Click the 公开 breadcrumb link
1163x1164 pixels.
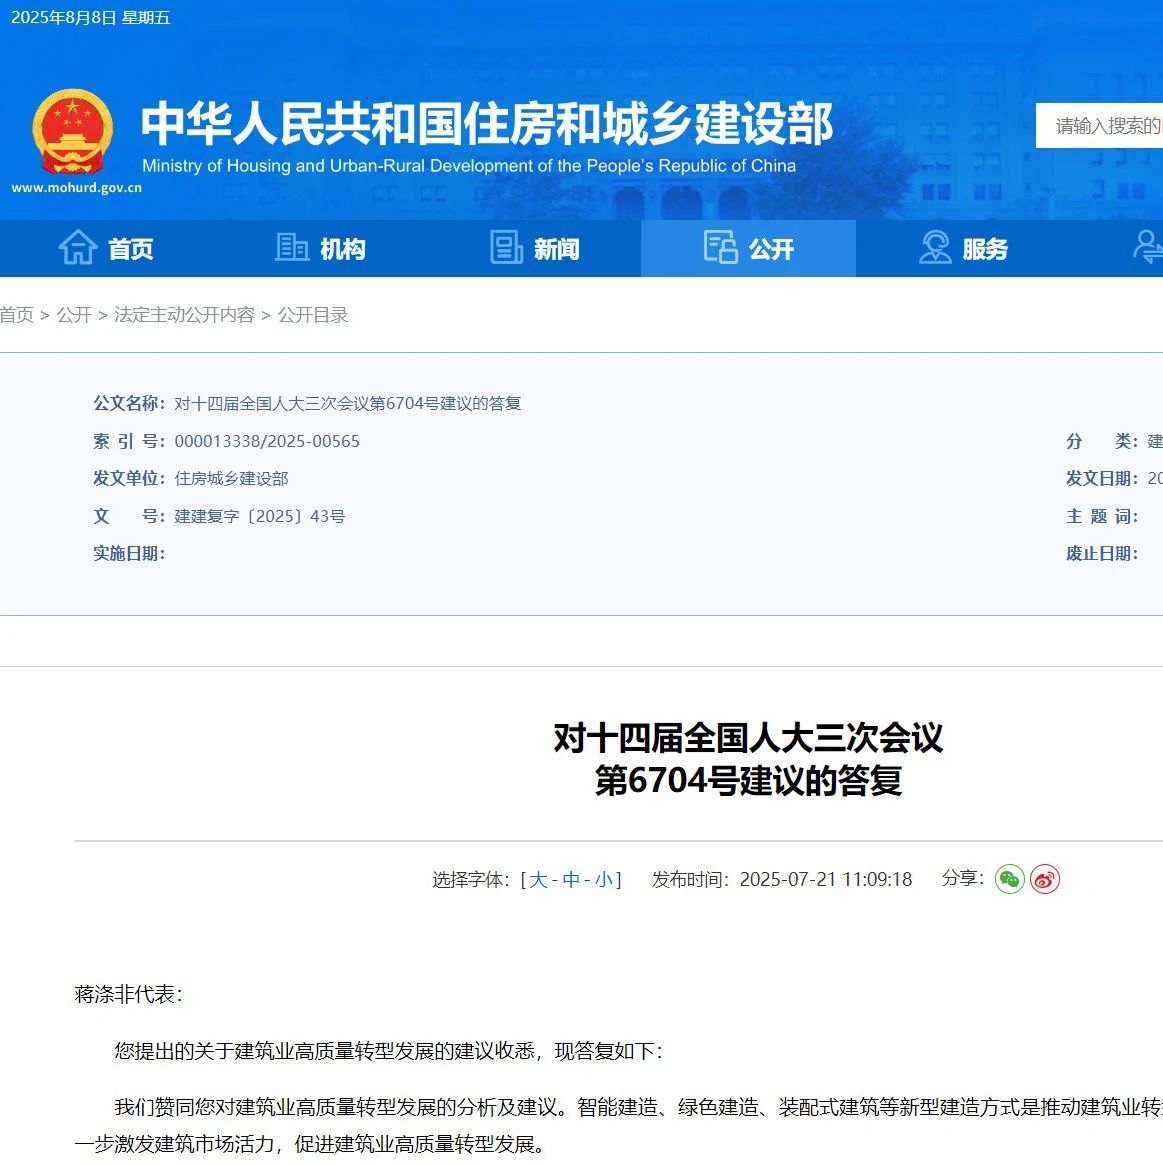(x=74, y=315)
